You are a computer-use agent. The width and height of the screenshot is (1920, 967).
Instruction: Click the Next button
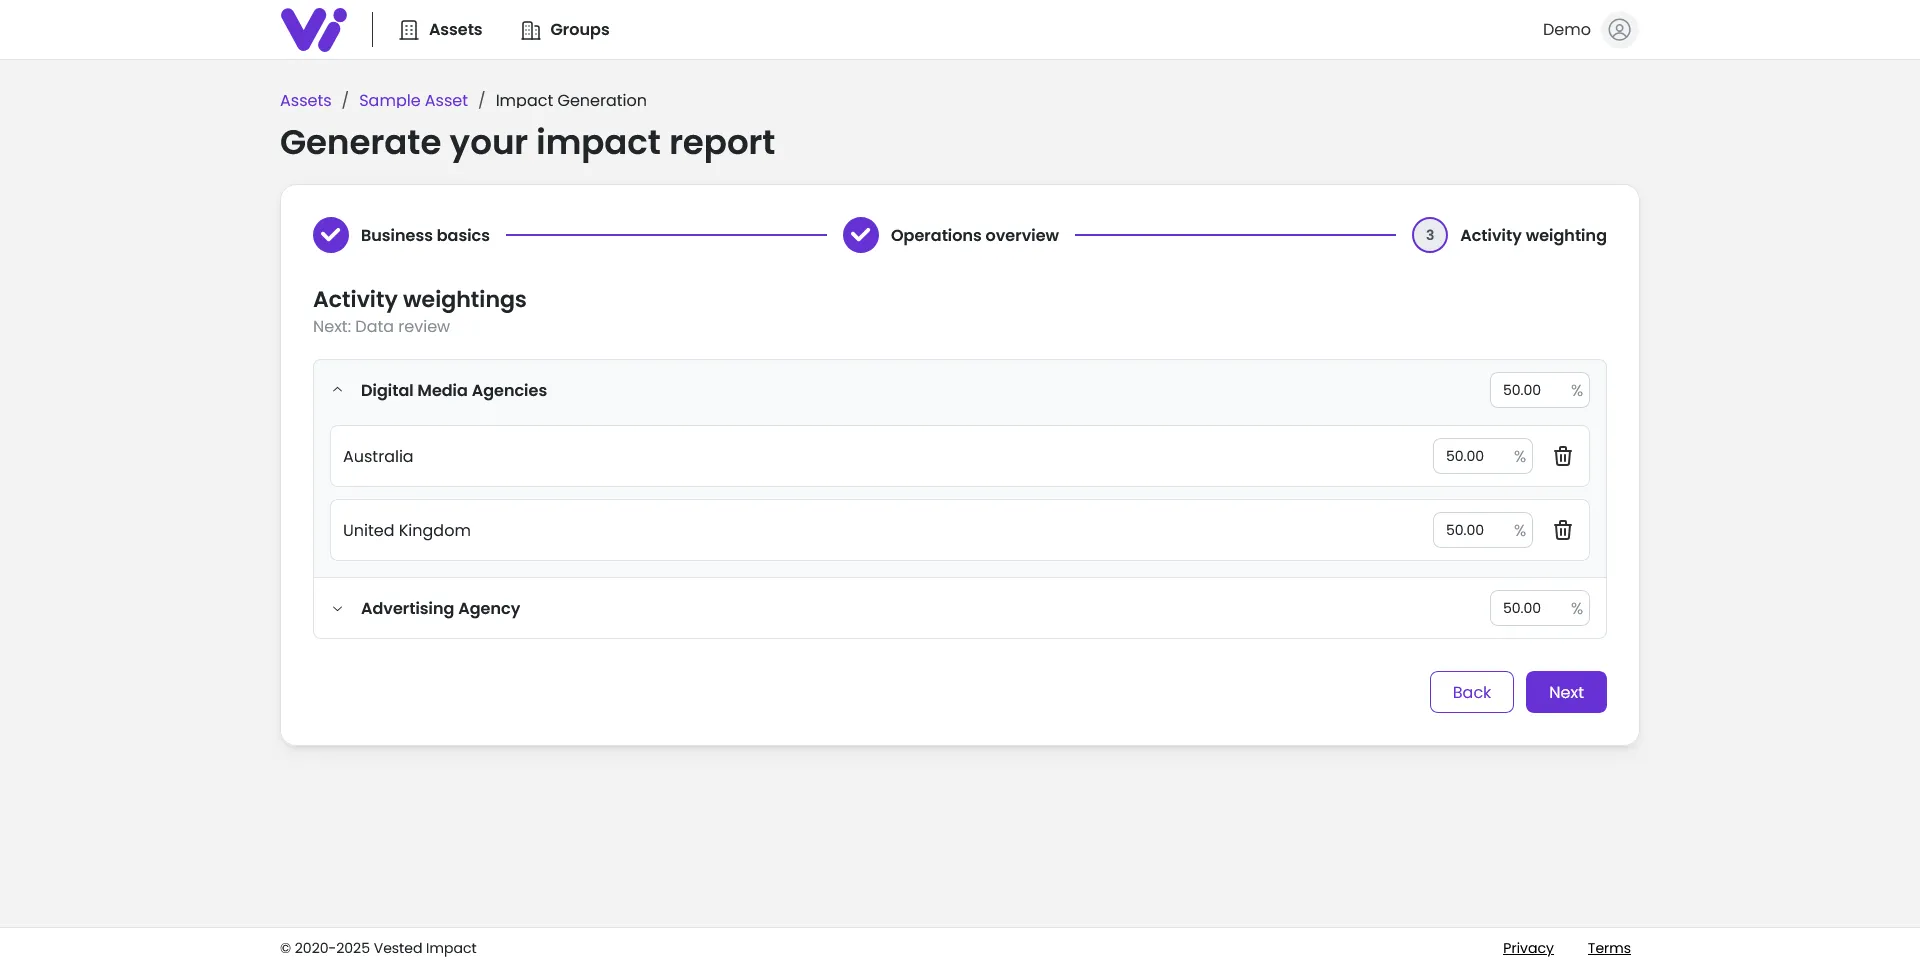pos(1565,691)
